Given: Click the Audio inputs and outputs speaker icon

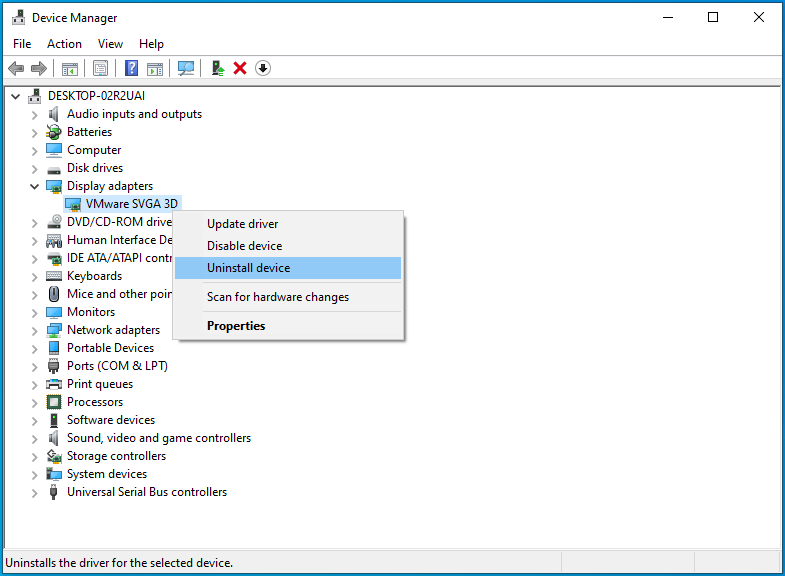Looking at the screenshot, I should pyautogui.click(x=54, y=114).
